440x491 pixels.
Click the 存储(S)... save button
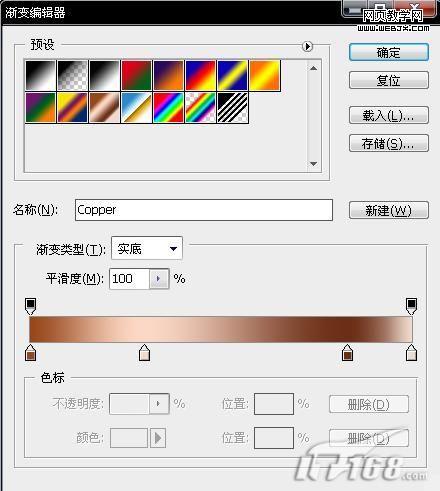(389, 143)
